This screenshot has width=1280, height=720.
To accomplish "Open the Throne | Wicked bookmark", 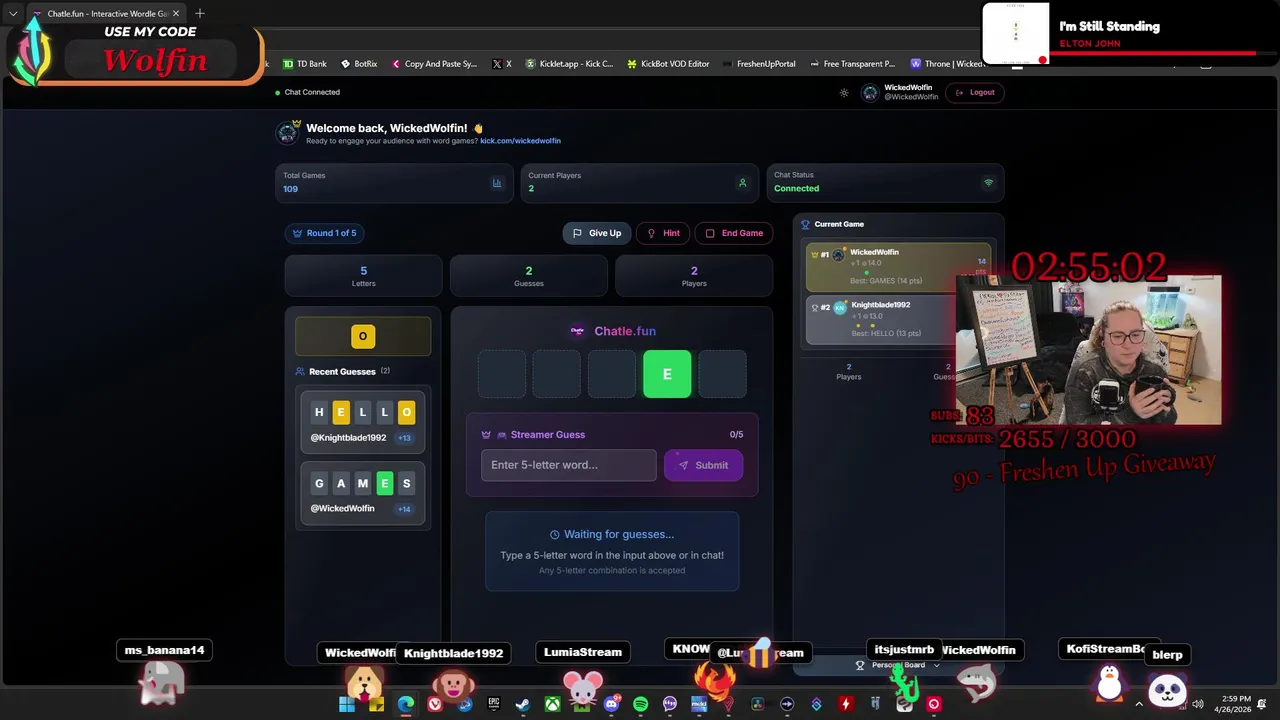I will click(946, 63).
